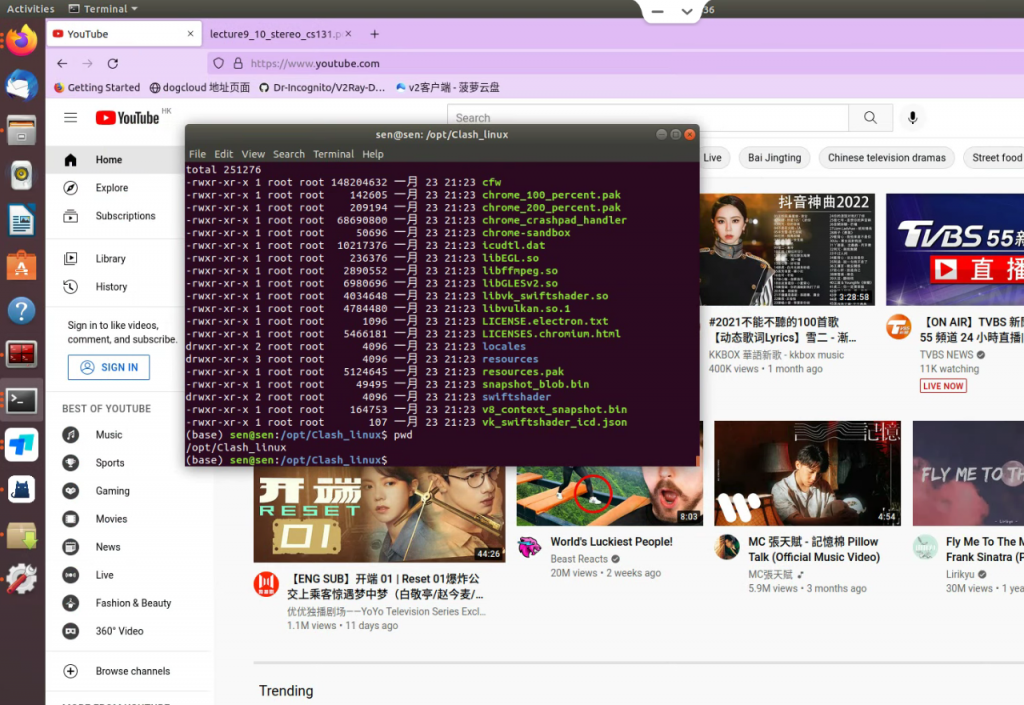Click the YouTube search input field
The image size is (1024, 705).
pyautogui.click(x=646, y=118)
